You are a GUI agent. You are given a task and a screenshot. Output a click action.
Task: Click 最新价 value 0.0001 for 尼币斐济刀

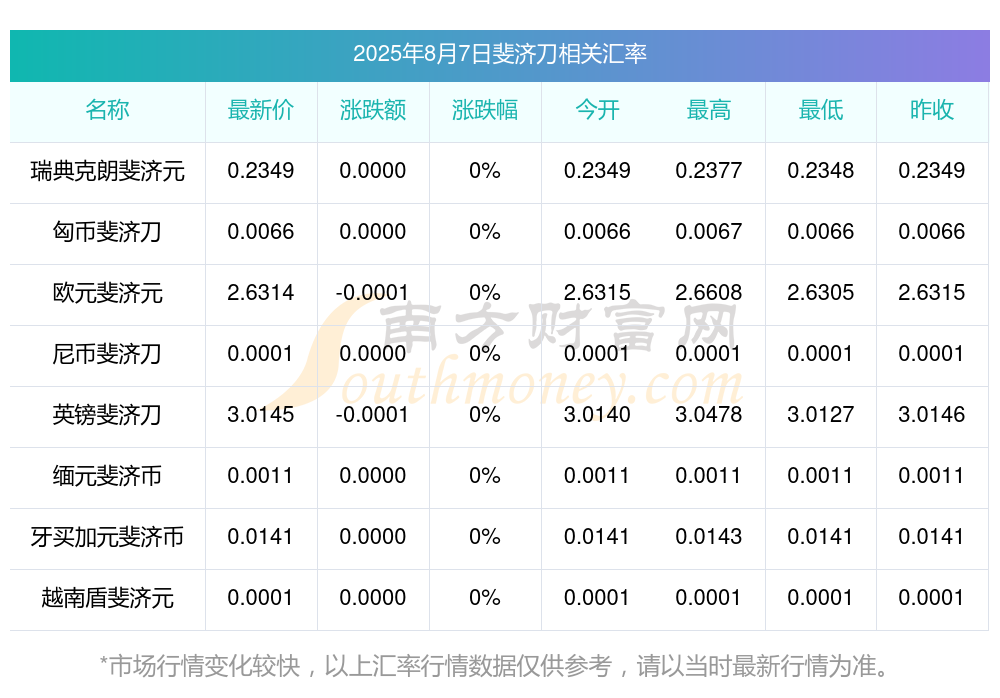coord(260,353)
